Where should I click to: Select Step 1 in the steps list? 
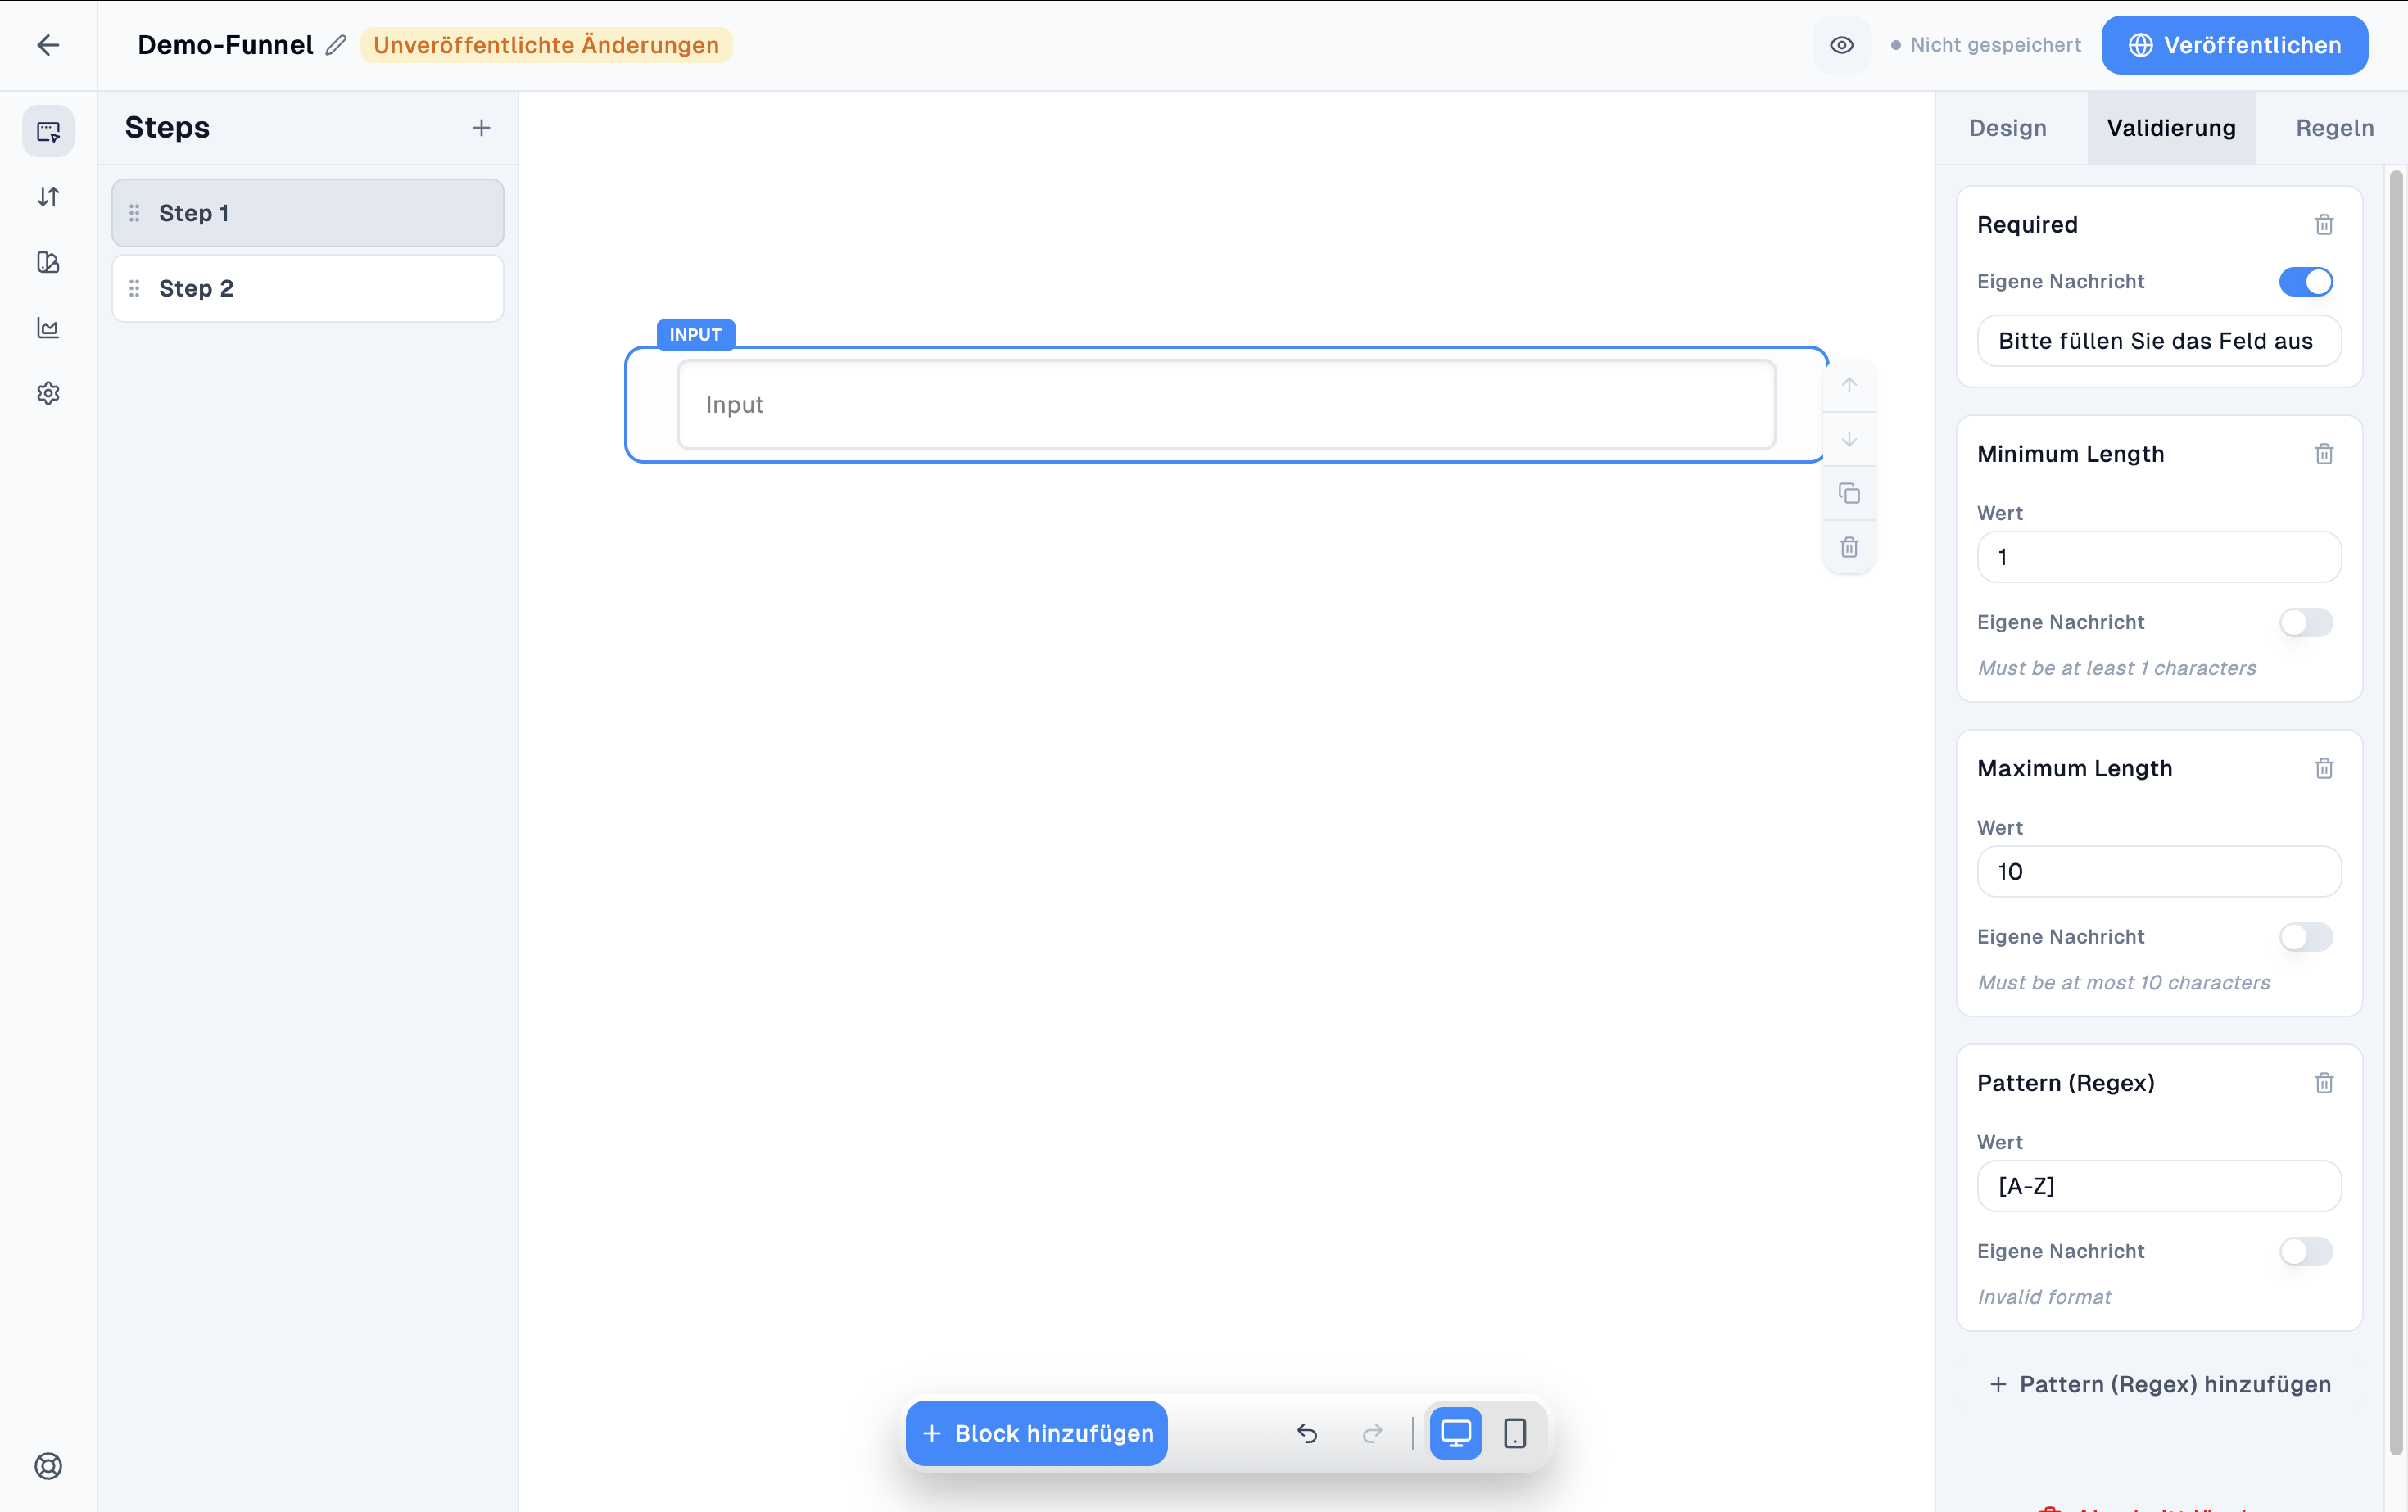[x=308, y=213]
